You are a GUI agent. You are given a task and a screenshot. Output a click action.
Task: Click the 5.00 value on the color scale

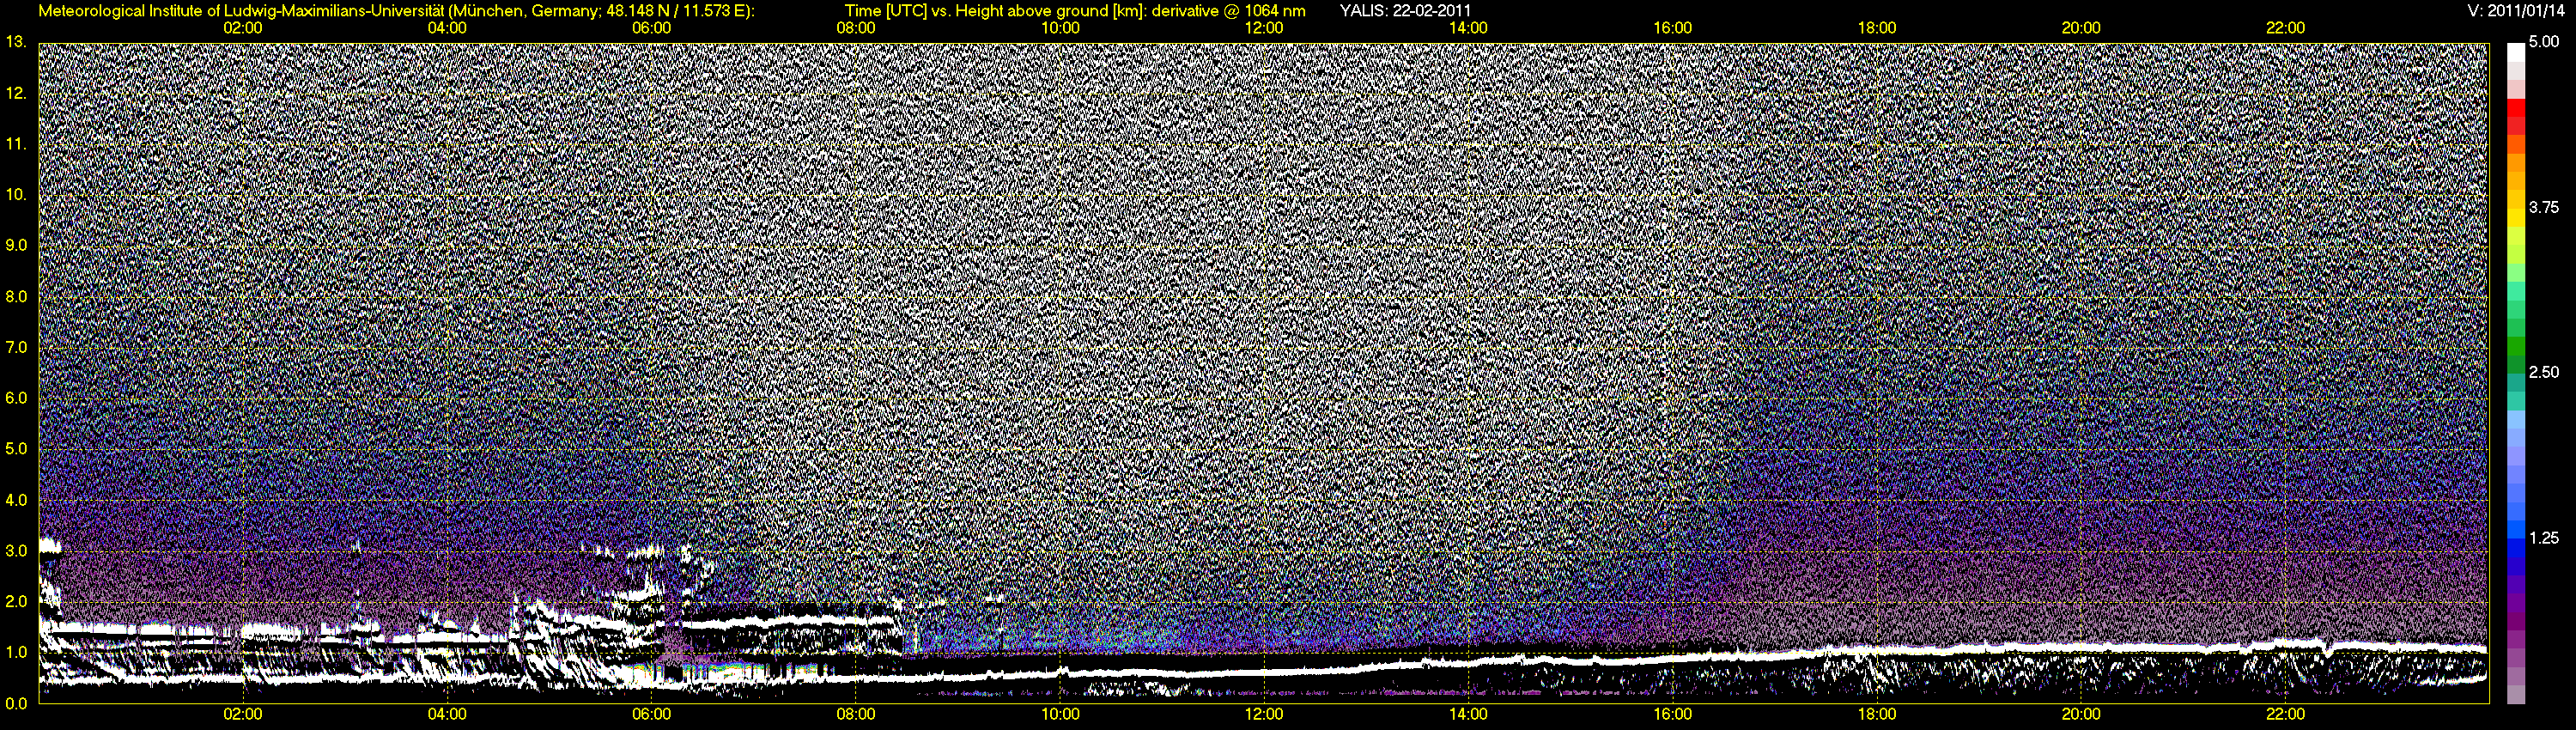(2544, 42)
